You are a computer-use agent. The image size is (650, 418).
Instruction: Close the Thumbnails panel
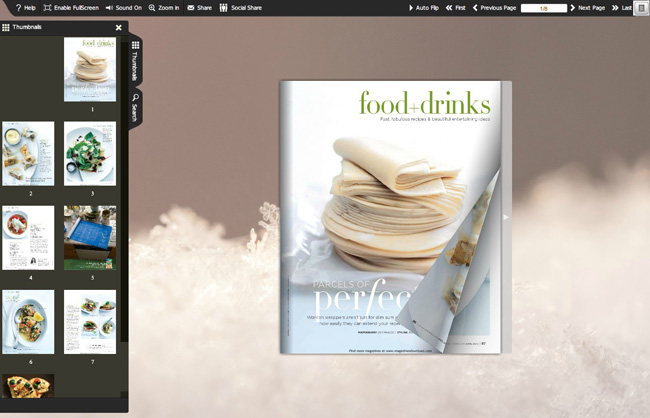coord(119,27)
